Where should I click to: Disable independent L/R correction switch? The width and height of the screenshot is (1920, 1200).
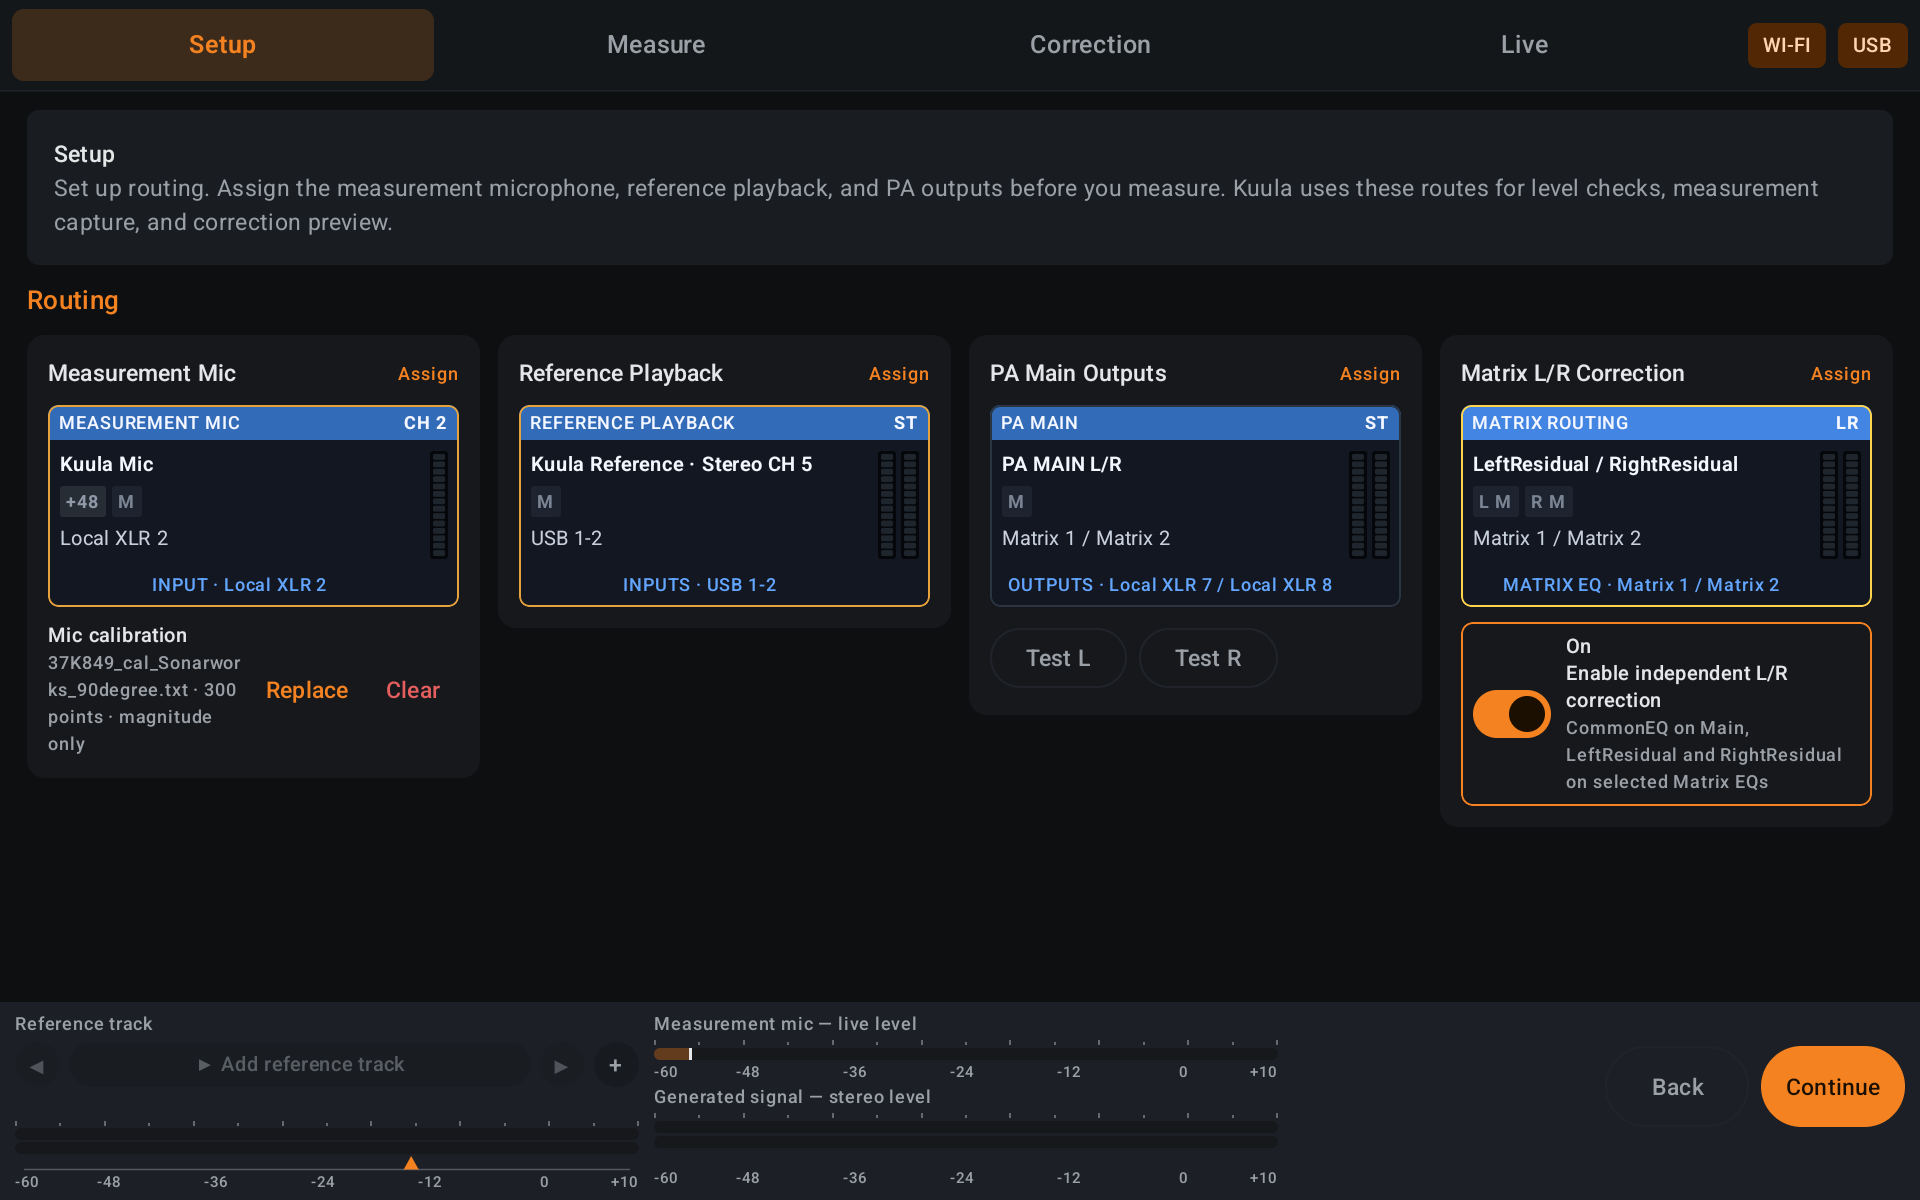(1511, 714)
